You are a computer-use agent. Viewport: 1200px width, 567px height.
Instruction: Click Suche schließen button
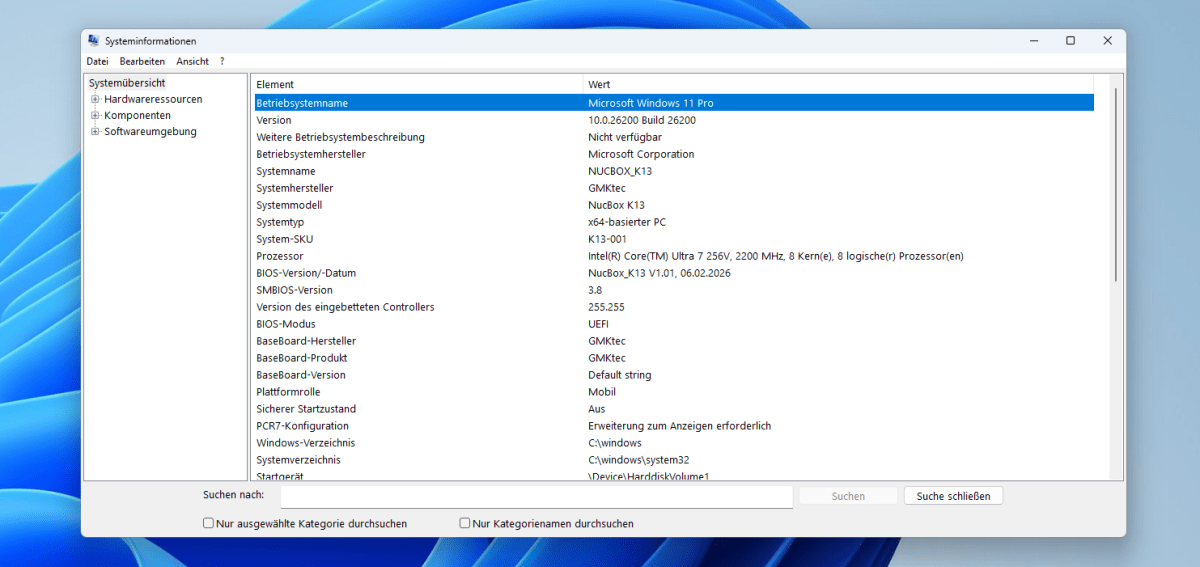point(953,496)
